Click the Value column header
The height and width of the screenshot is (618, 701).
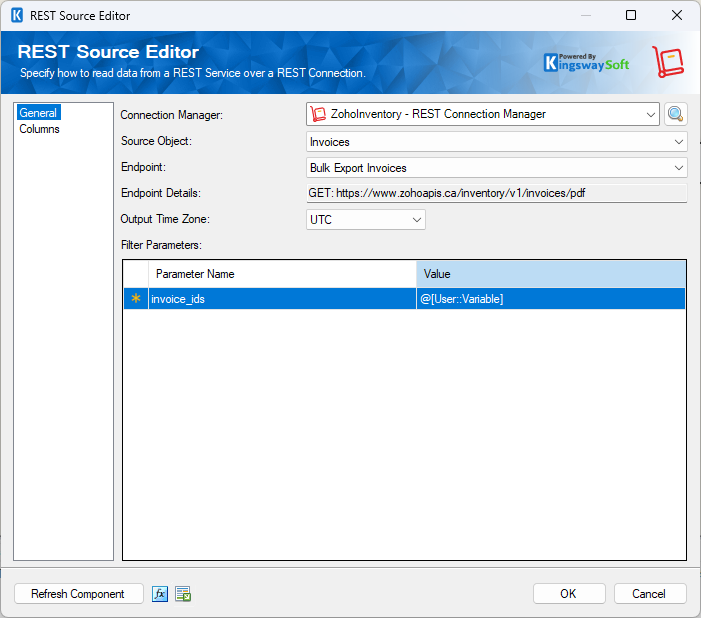click(x=551, y=274)
